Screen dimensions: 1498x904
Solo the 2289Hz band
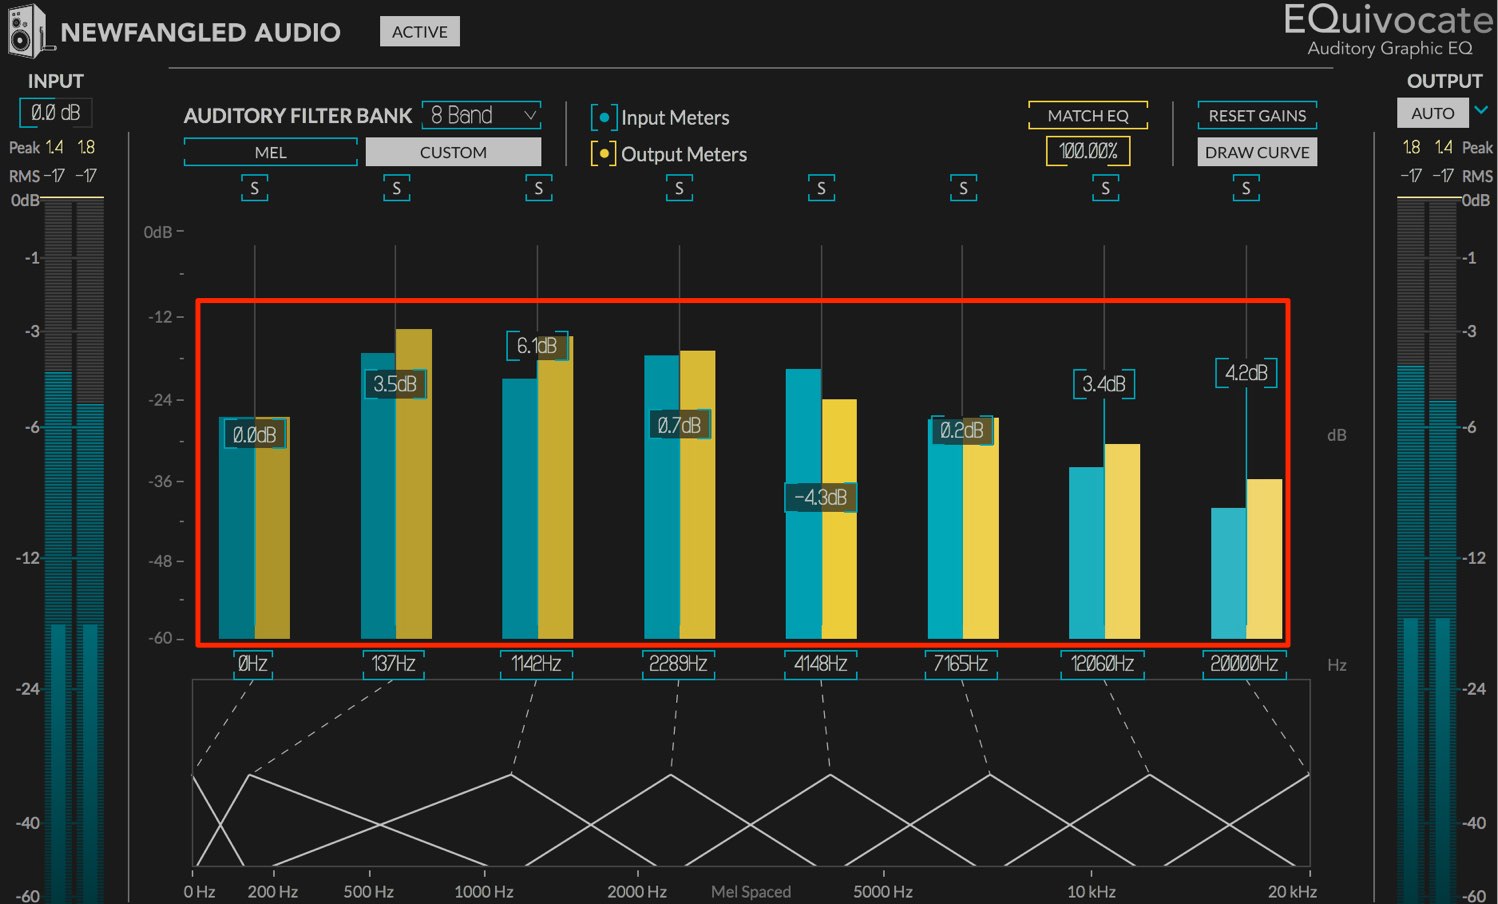[679, 188]
